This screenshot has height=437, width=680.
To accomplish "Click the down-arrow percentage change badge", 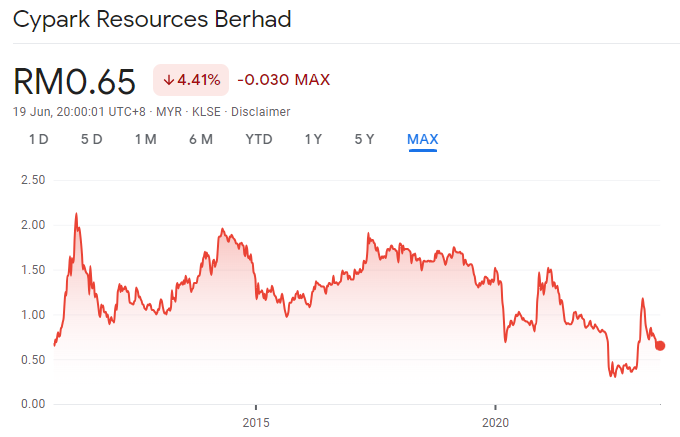I will click(191, 79).
